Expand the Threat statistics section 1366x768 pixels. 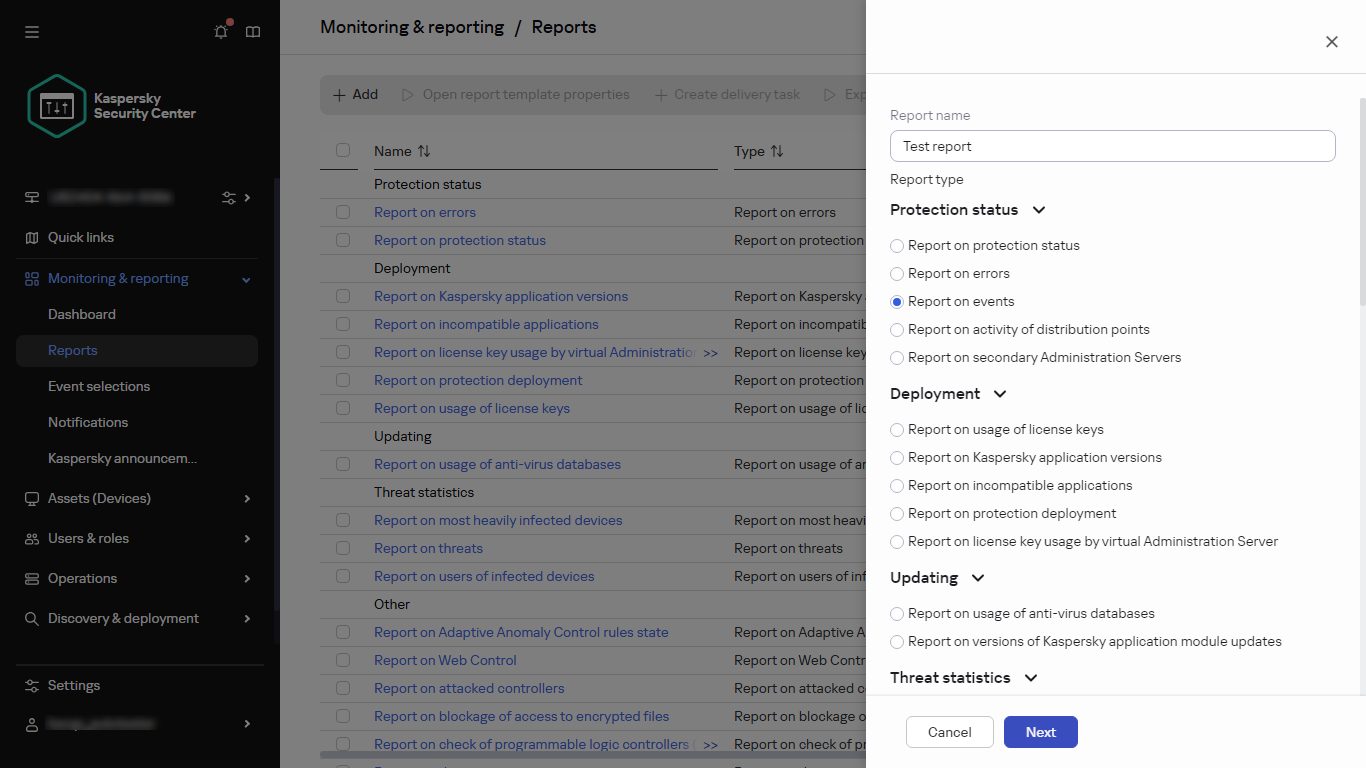(x=1031, y=678)
